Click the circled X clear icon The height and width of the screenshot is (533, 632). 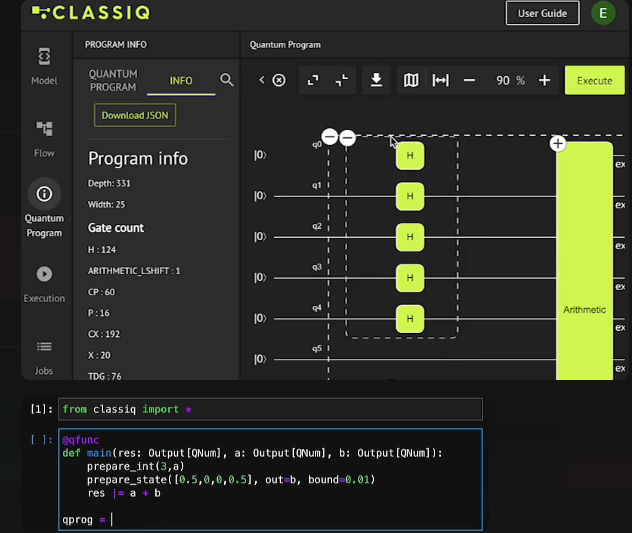coord(279,80)
